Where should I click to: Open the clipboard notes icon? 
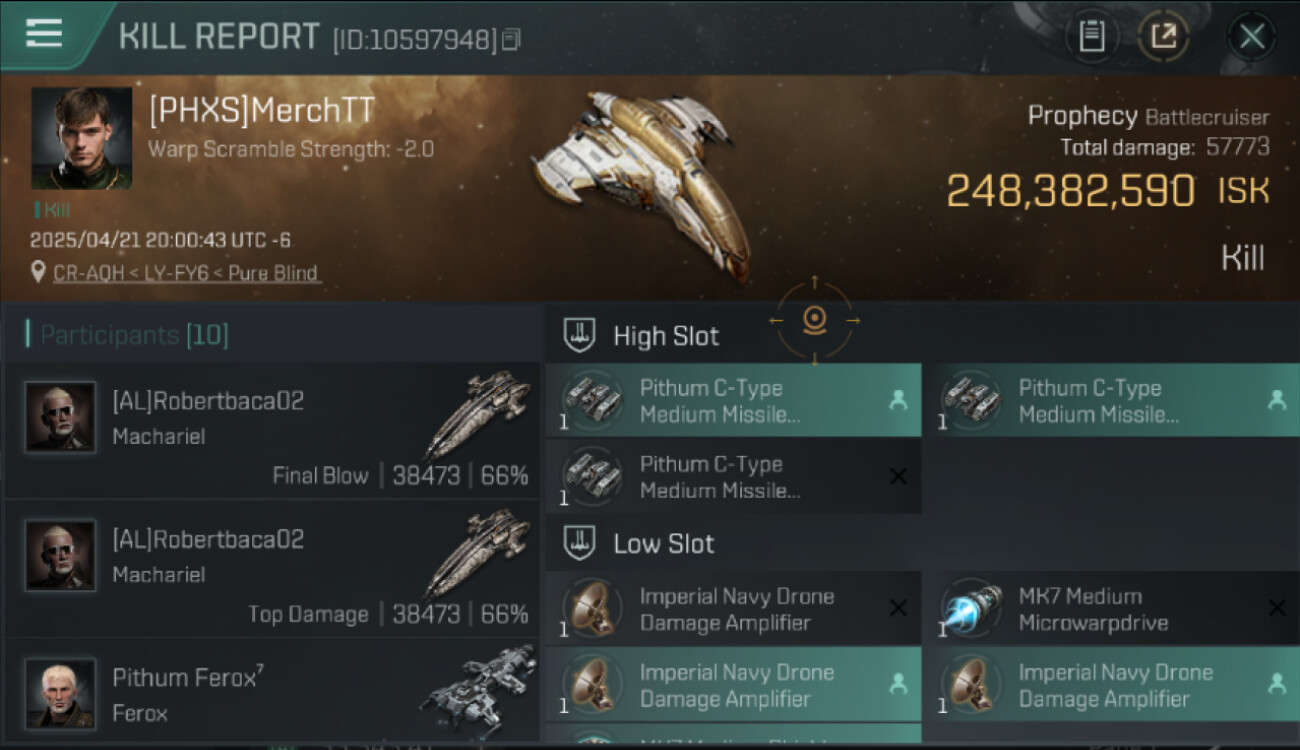1091,37
